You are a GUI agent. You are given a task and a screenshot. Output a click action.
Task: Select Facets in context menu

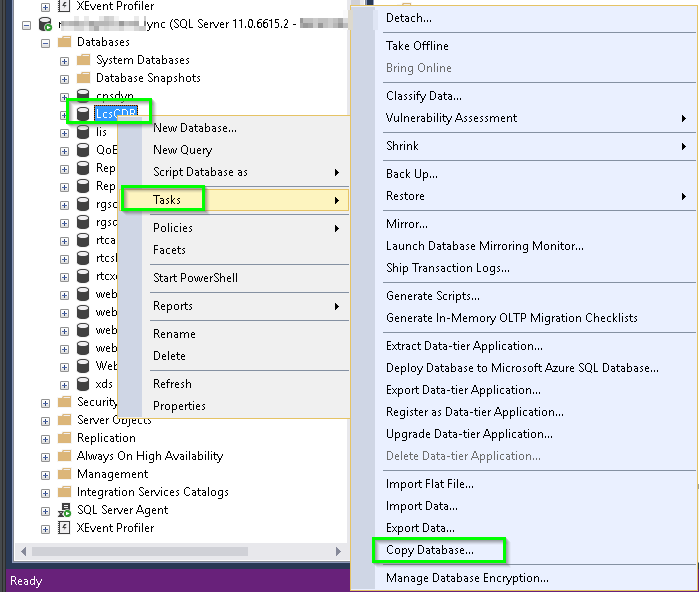tap(169, 250)
